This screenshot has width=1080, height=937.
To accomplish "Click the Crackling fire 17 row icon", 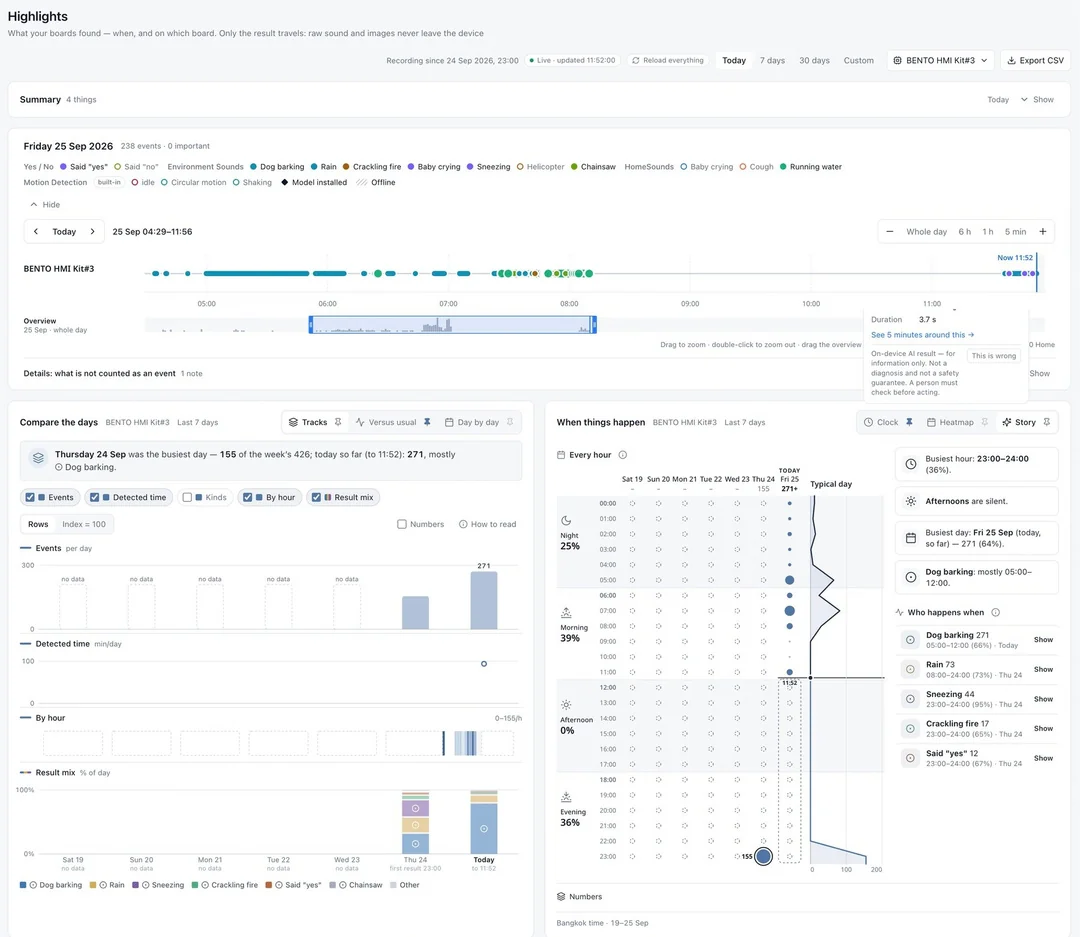I will (910, 729).
